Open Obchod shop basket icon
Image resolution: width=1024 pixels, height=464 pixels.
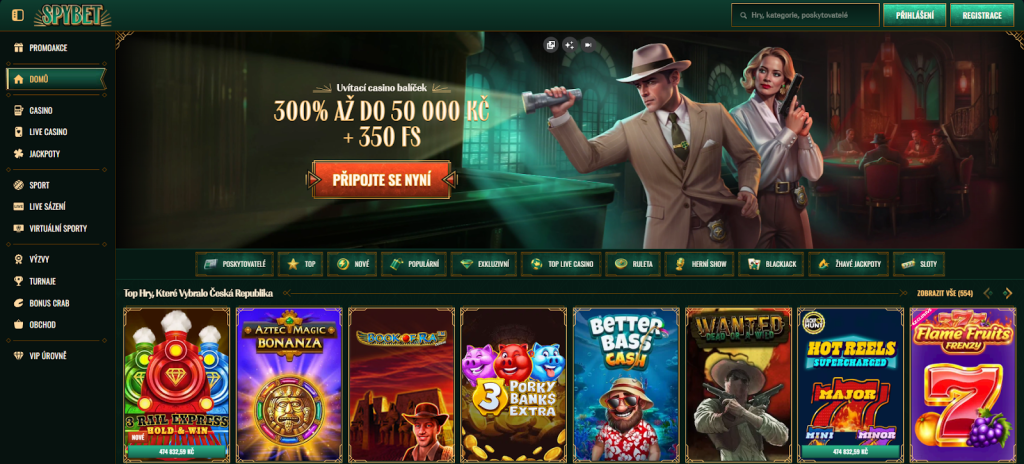(x=18, y=325)
